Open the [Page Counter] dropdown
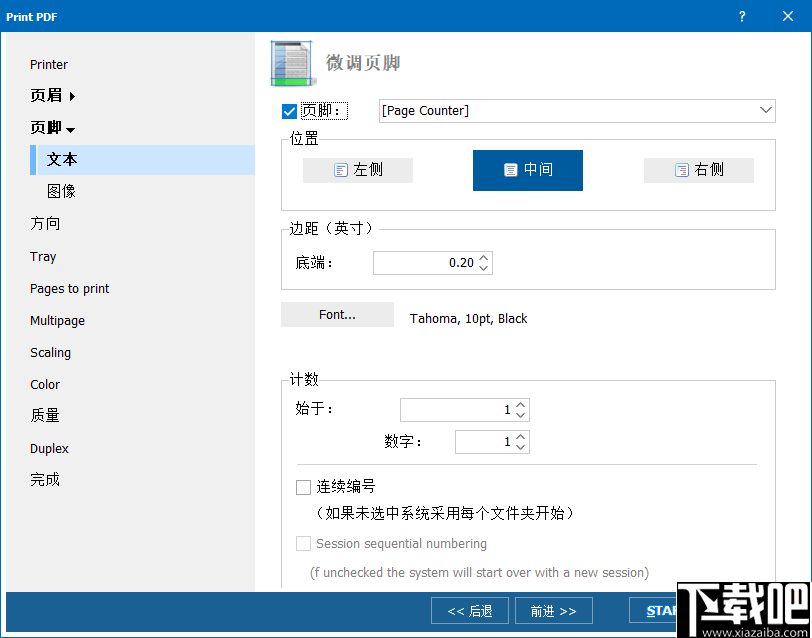The image size is (812, 638). (766, 111)
